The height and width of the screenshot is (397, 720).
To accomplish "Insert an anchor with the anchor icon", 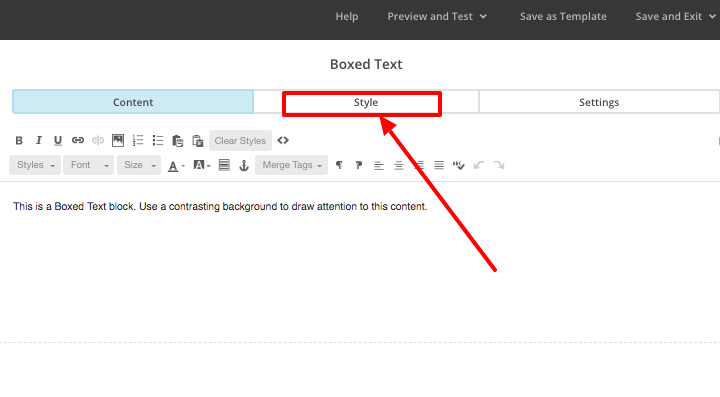I will [244, 165].
